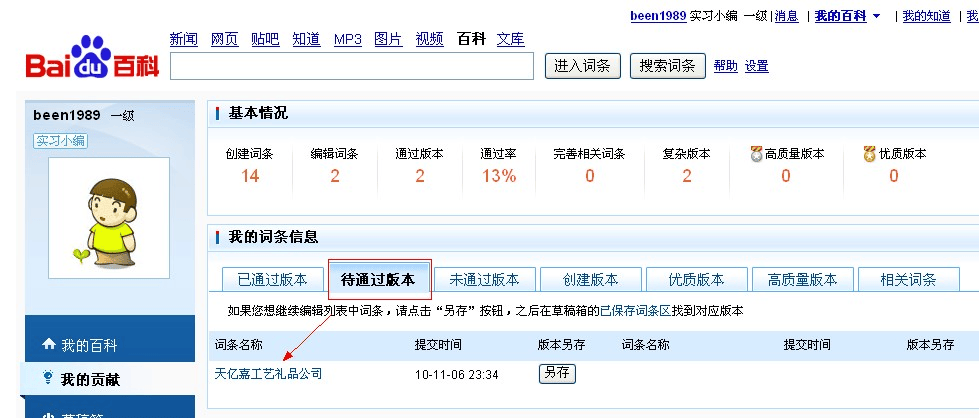Click the 实习小编 badge under username
Image resolution: width=979 pixels, height=418 pixels.
(x=60, y=141)
